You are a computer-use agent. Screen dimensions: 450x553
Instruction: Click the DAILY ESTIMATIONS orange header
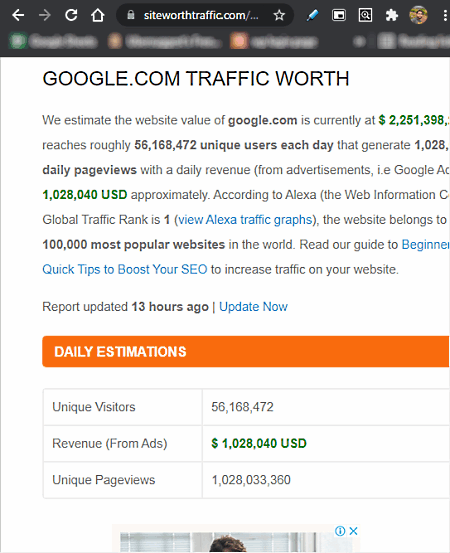tap(246, 352)
